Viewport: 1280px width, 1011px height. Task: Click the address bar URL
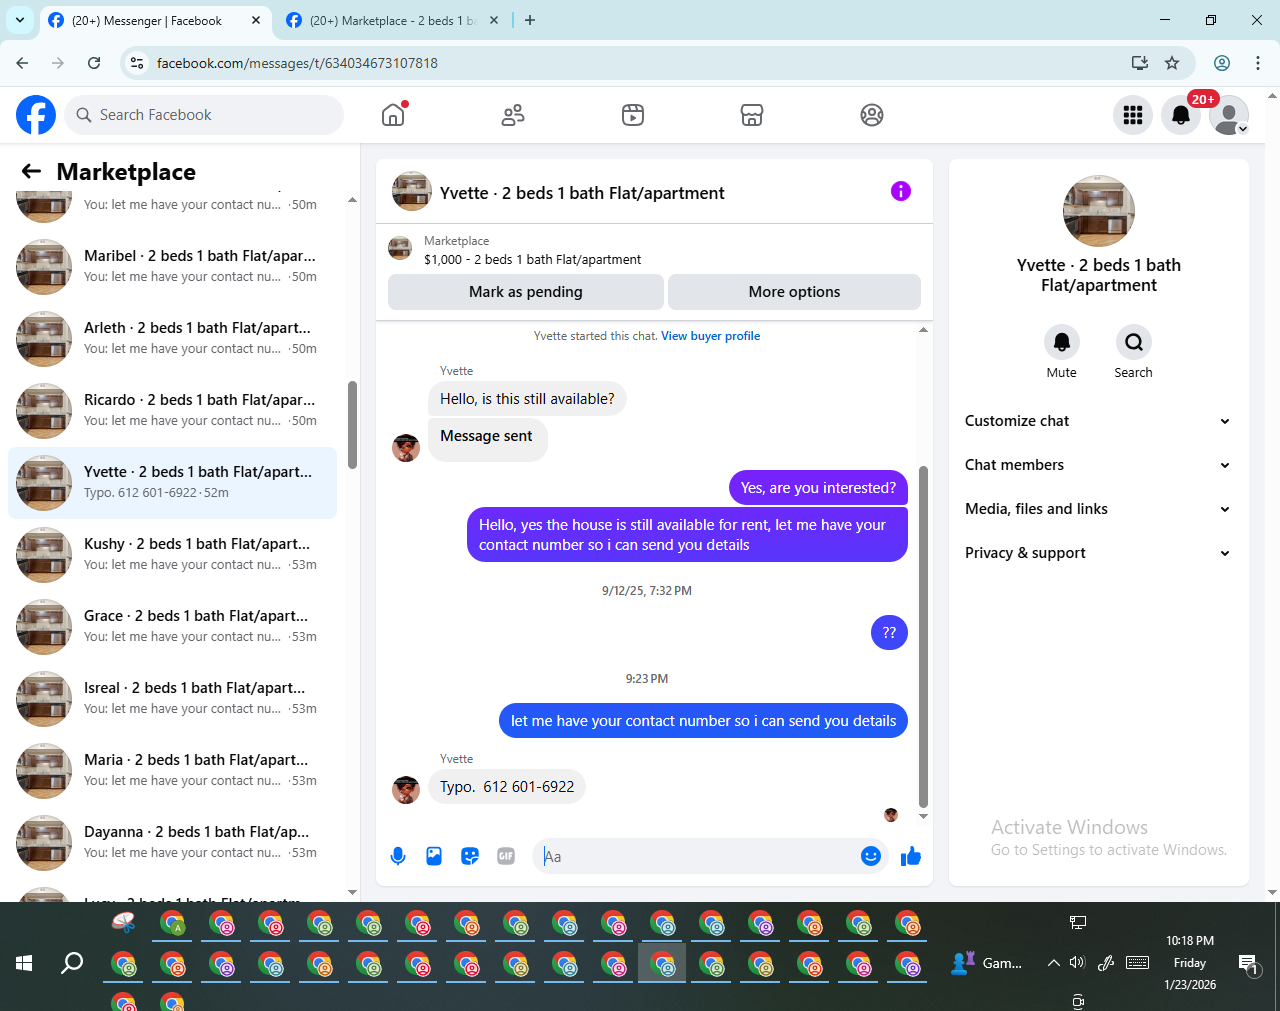click(x=297, y=63)
